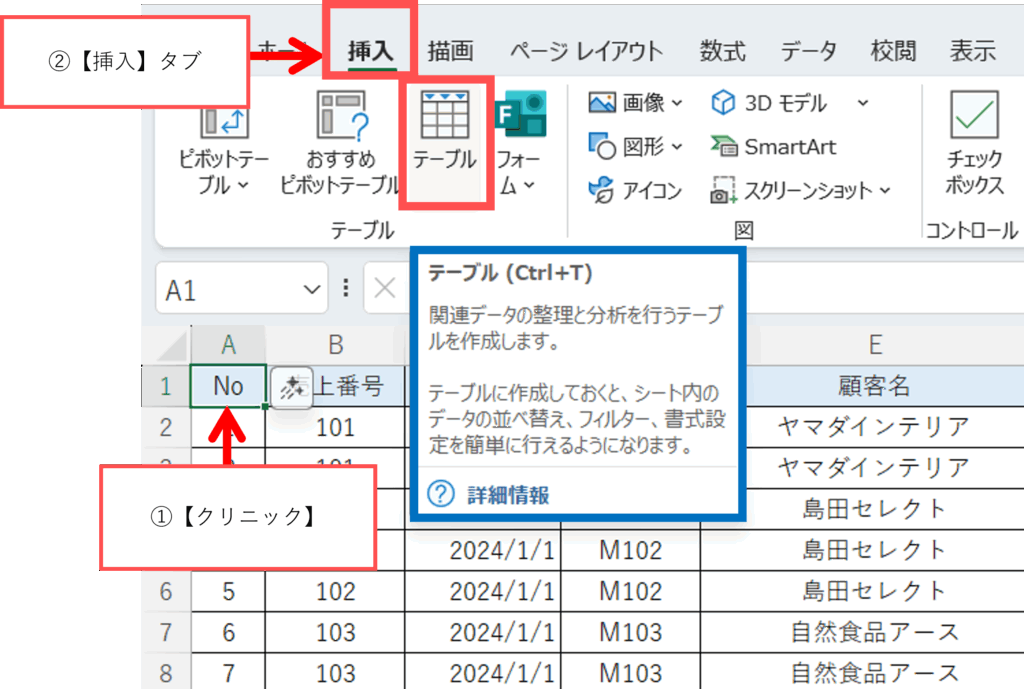This screenshot has height=689, width=1024.
Task: Expand the Name Box dropdown arrow
Action: tap(309, 290)
